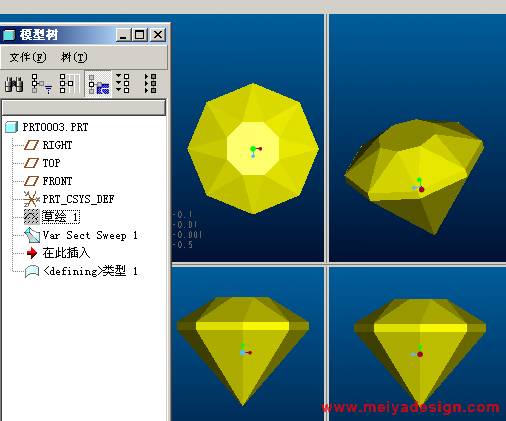Toggle the highlighted show-features toolbar icon
Viewport: 506px width, 421px height.
point(99,84)
